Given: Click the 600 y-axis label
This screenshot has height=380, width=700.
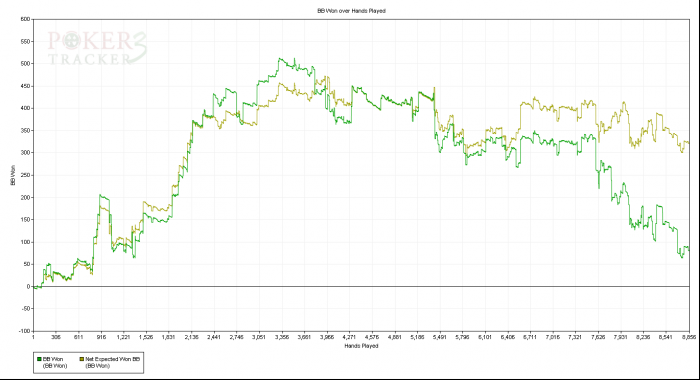Looking at the screenshot, I should [25, 19].
